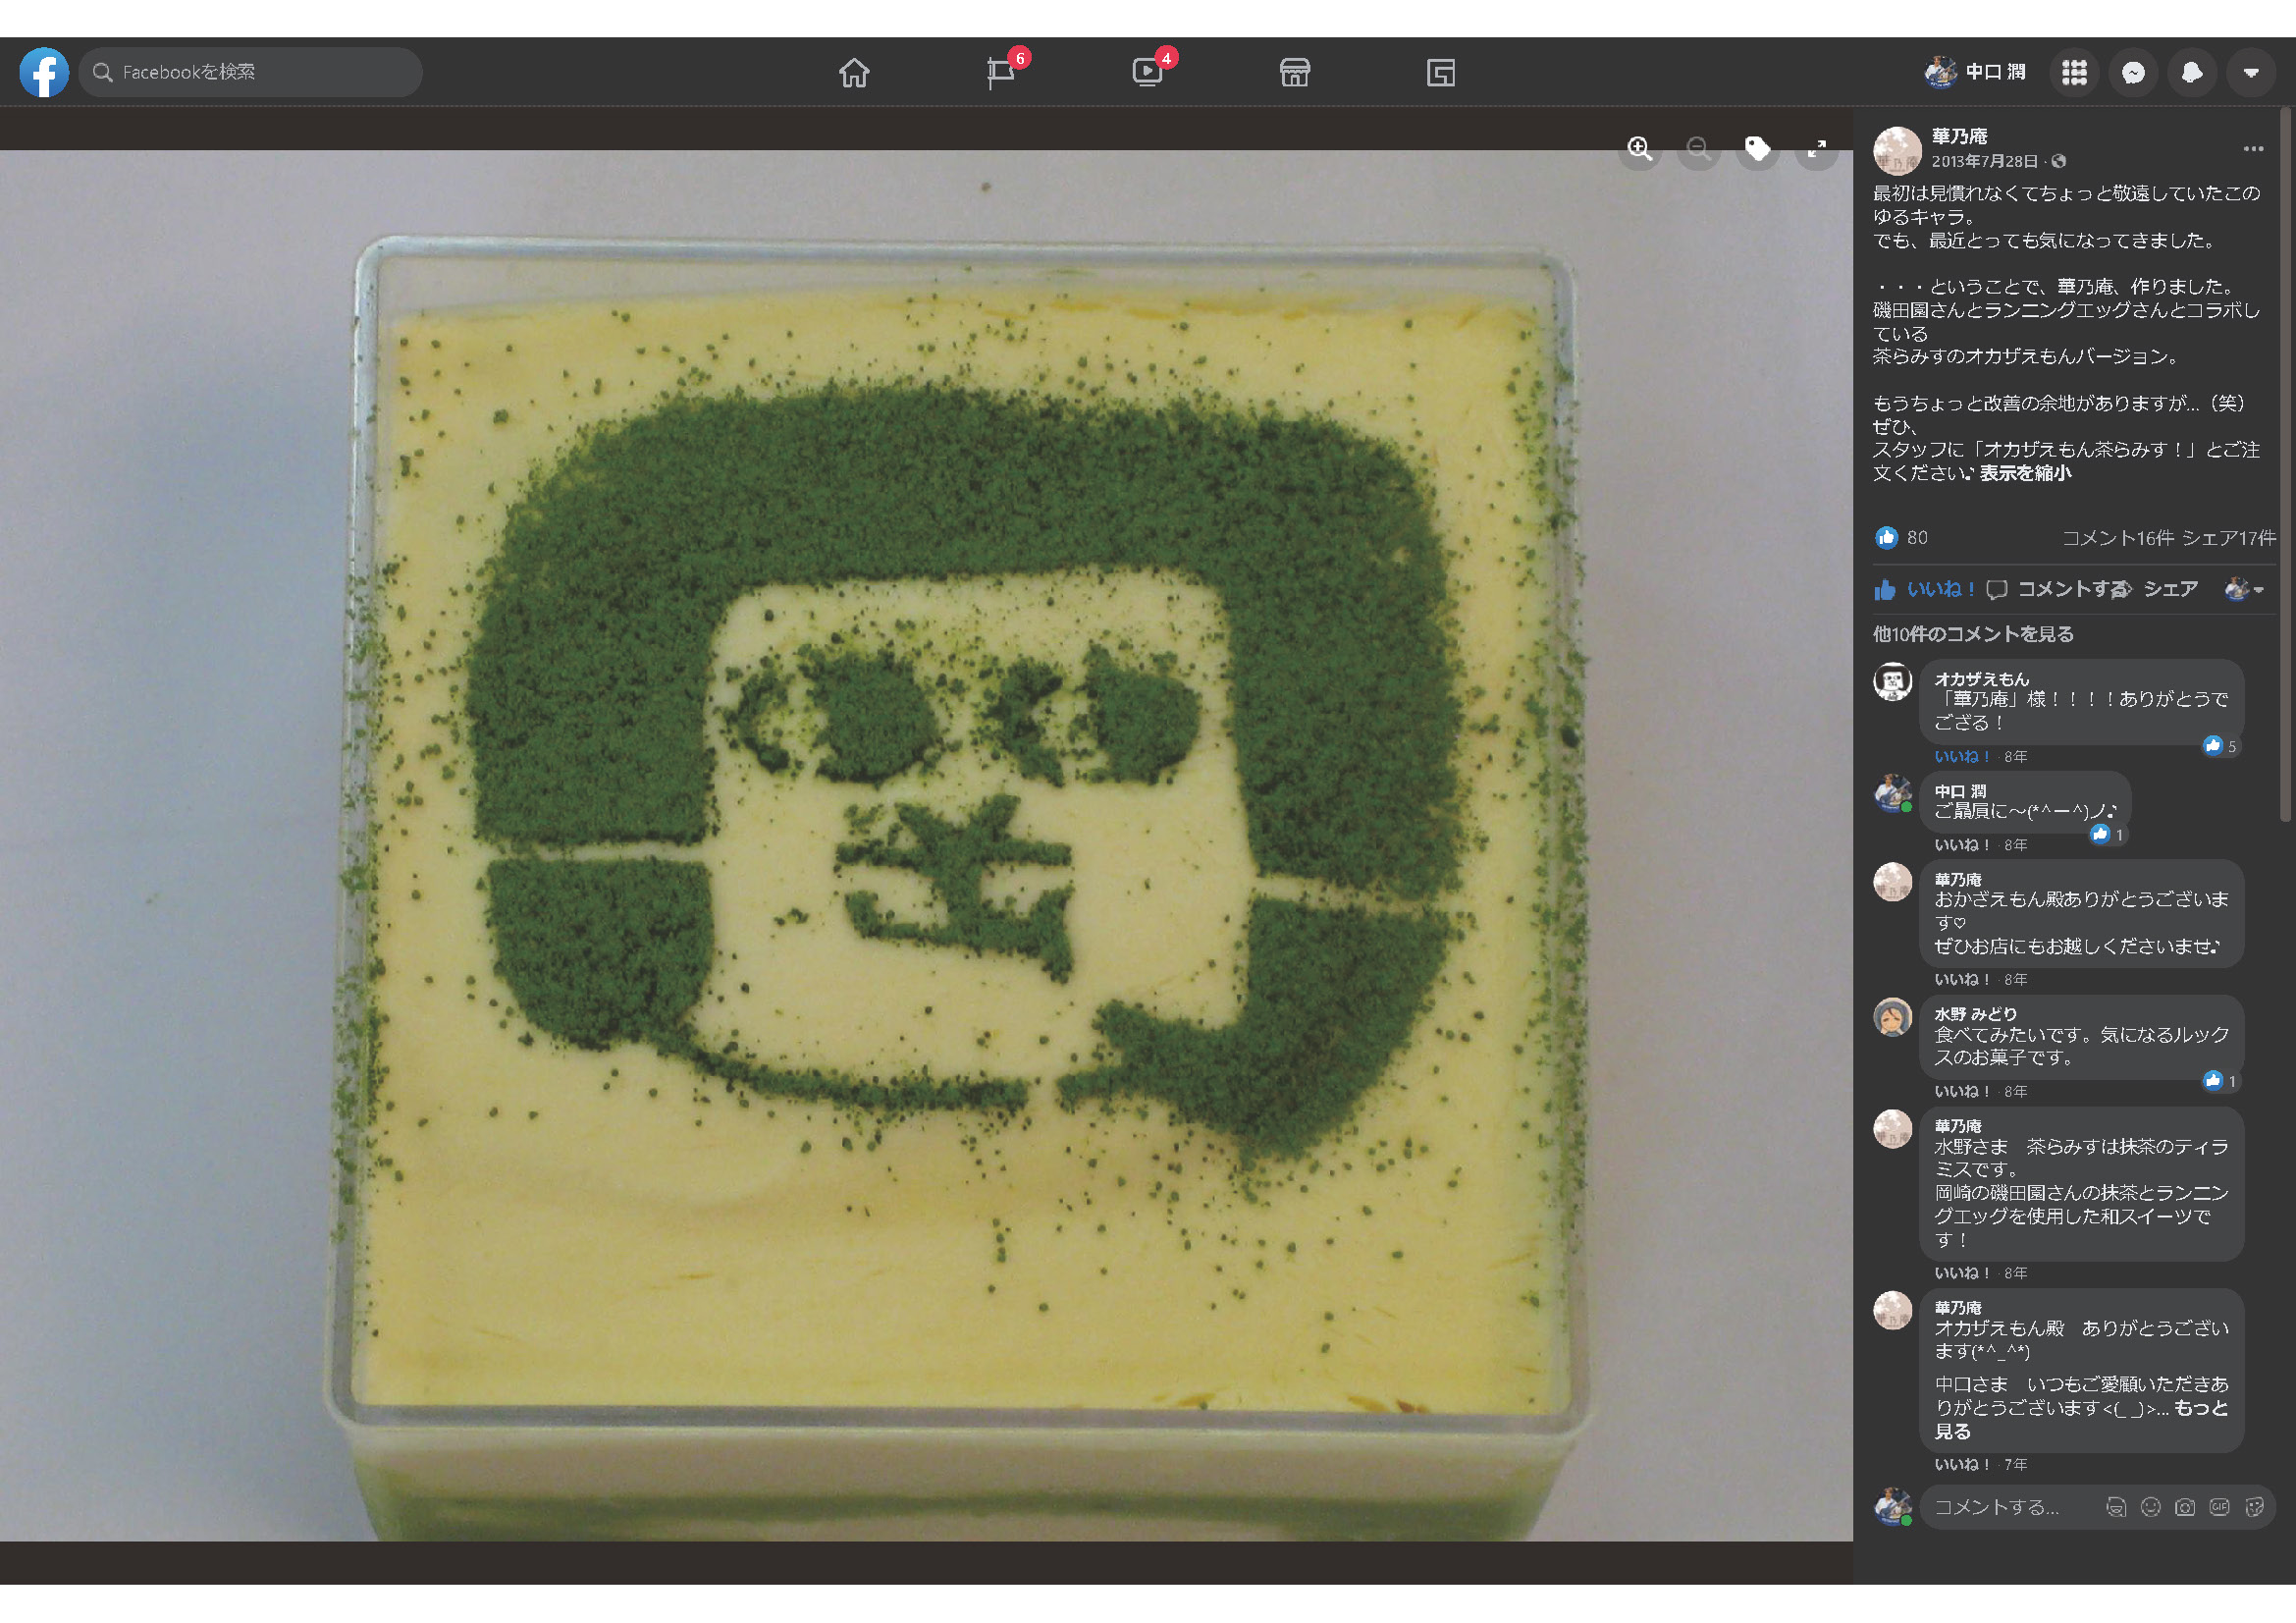
Task: Open the post's three-dot options menu
Action: coord(2253,149)
